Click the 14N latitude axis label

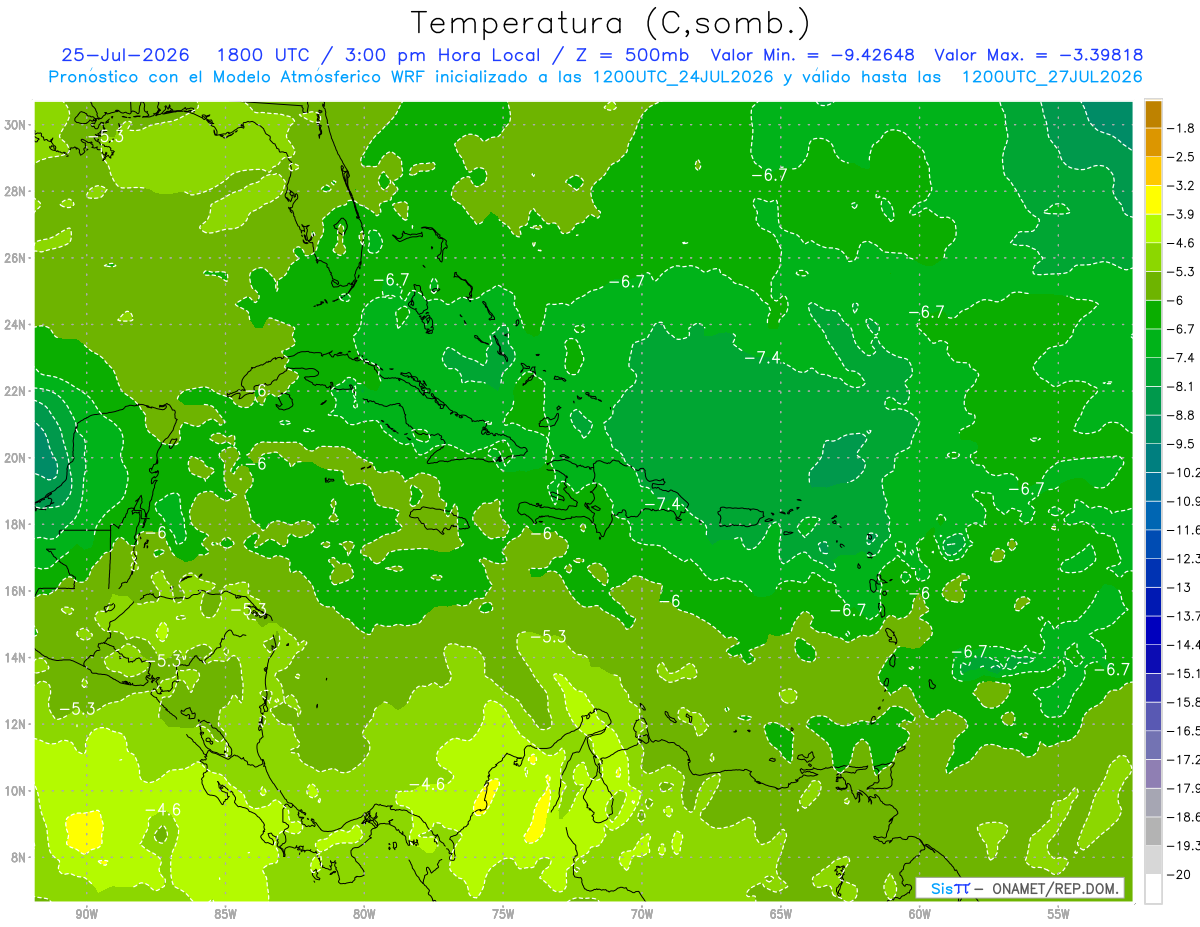[x=17, y=657]
